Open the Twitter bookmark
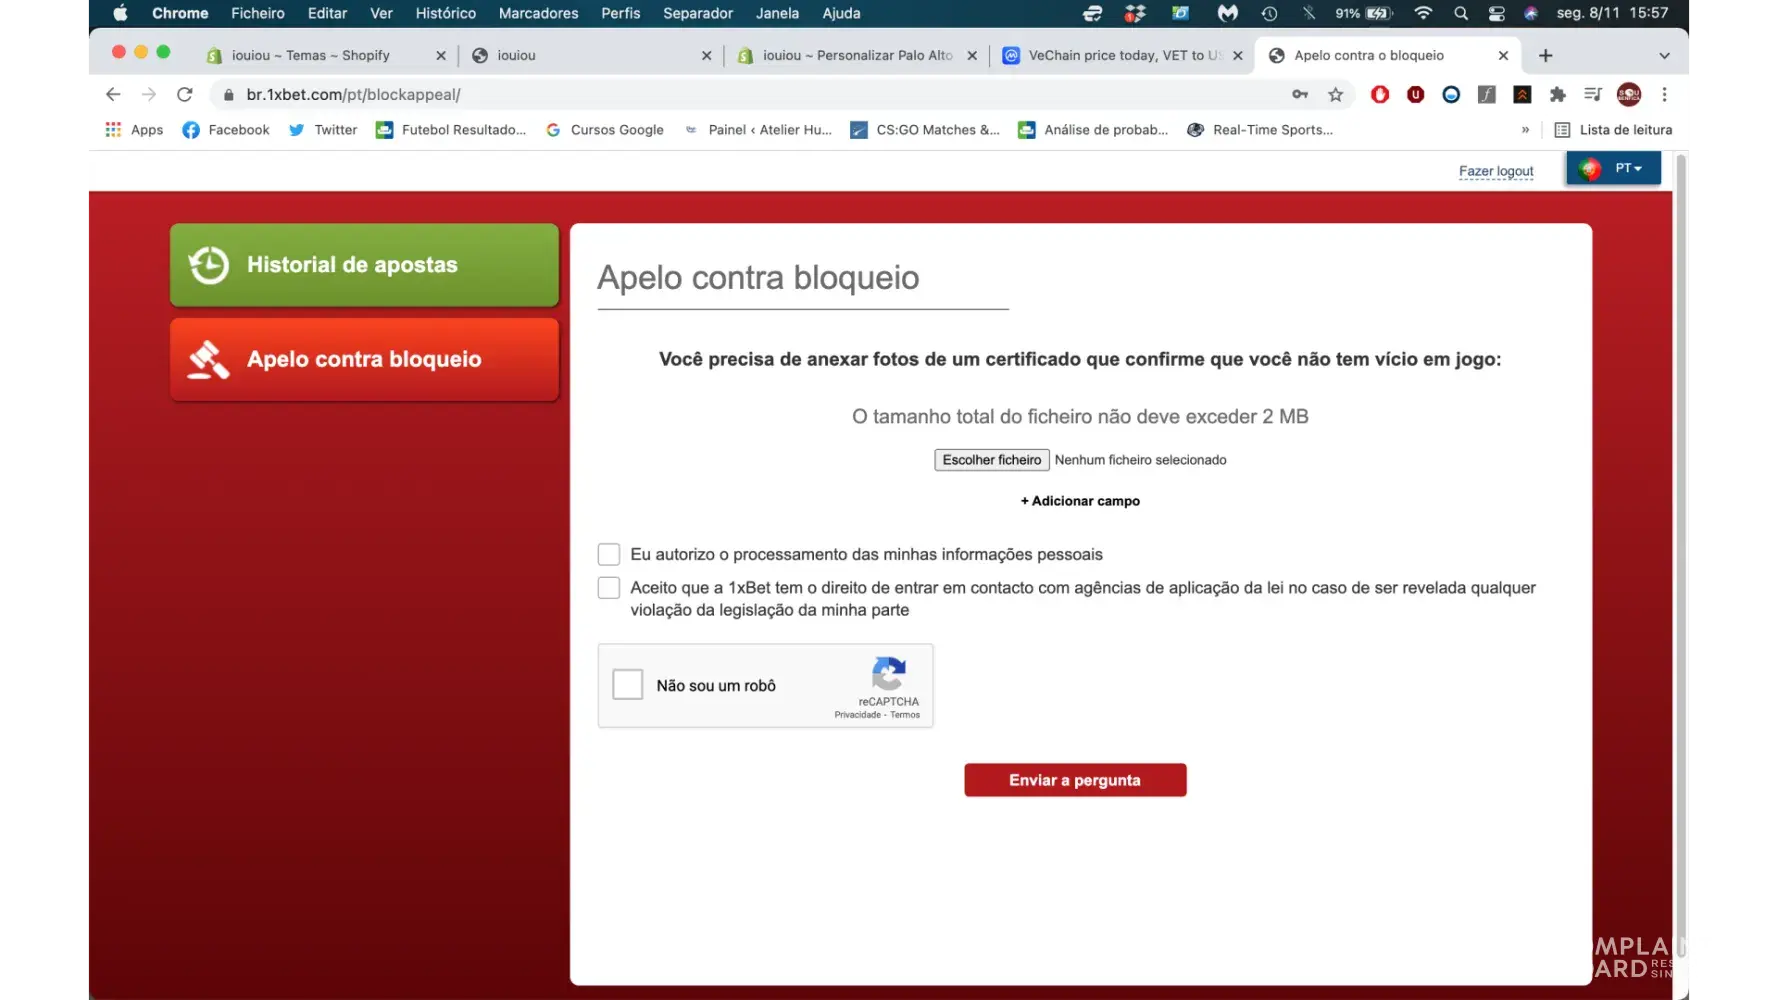This screenshot has height=1000, width=1778. click(x=322, y=129)
